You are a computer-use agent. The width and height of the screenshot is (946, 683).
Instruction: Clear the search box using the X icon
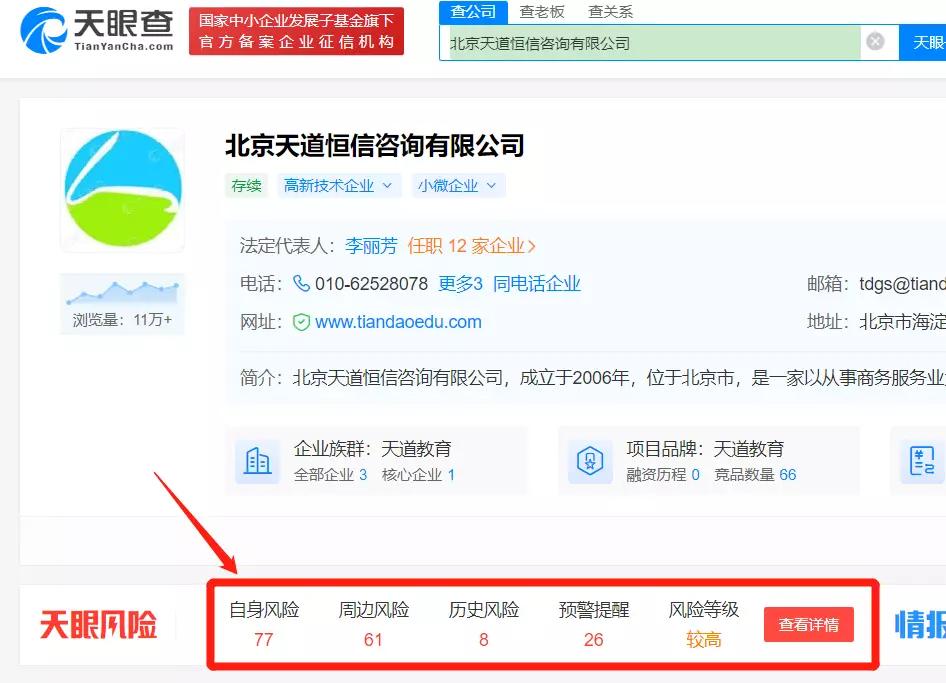pyautogui.click(x=876, y=41)
